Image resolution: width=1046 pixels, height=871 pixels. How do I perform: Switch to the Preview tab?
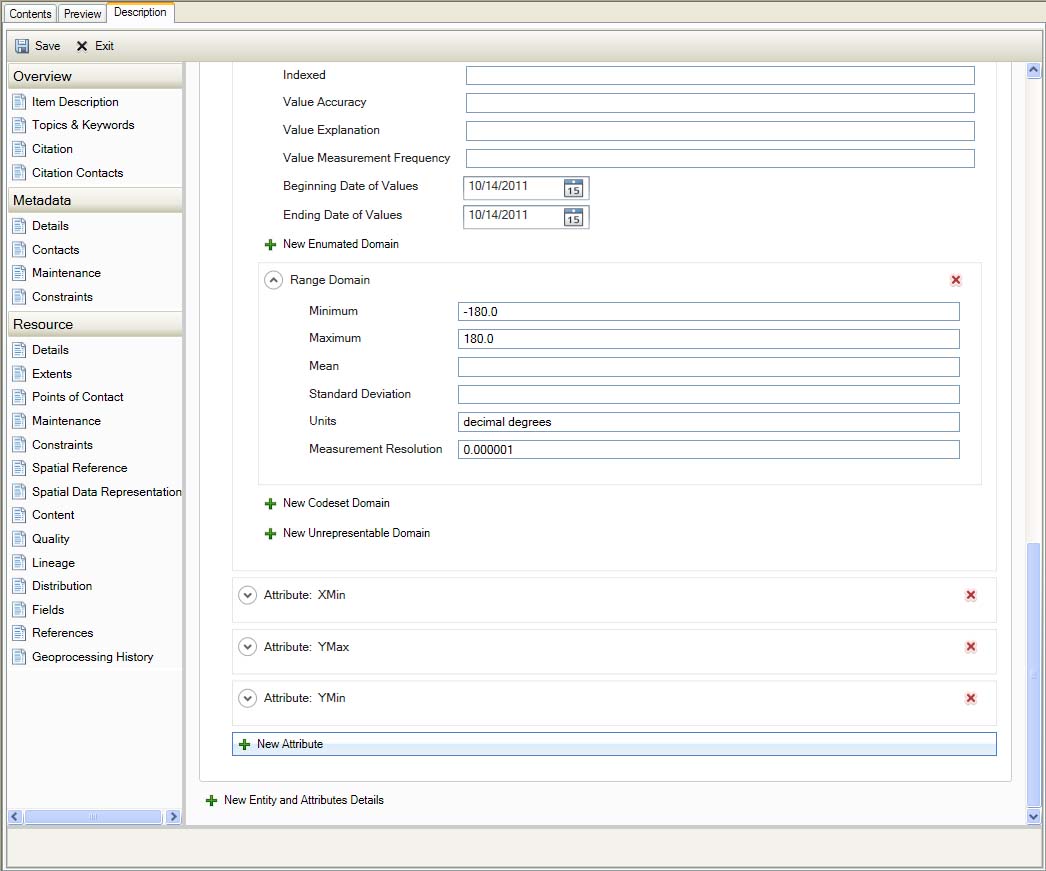[x=82, y=14]
